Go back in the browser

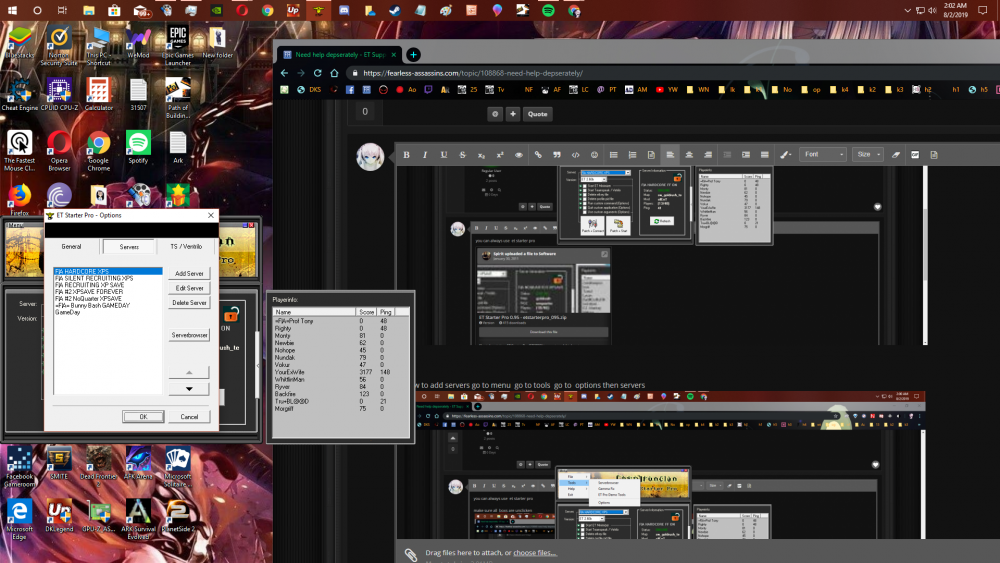(285, 73)
